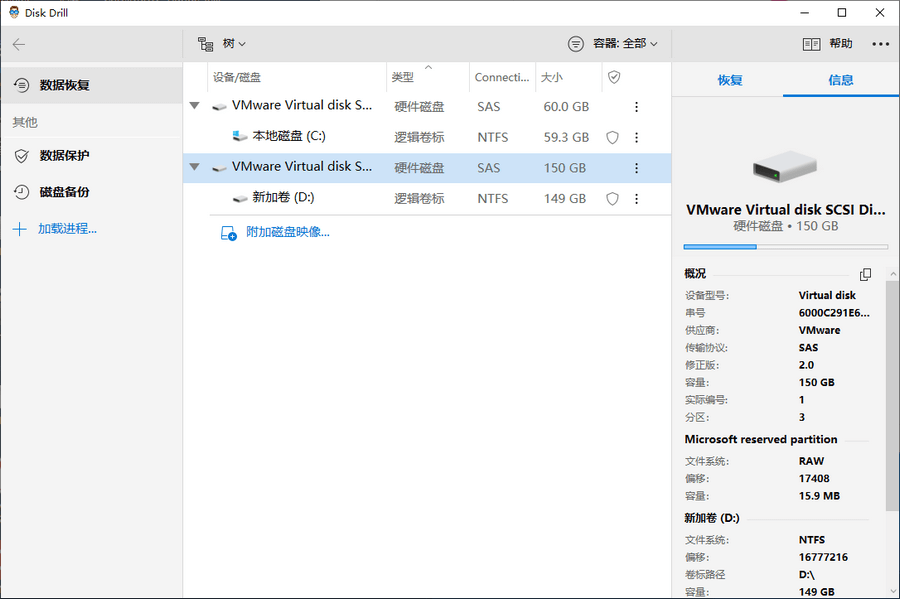Screen dimensions: 900x599
Task: Click the shield icon for 本地磁盘 (C:)
Action: (613, 138)
